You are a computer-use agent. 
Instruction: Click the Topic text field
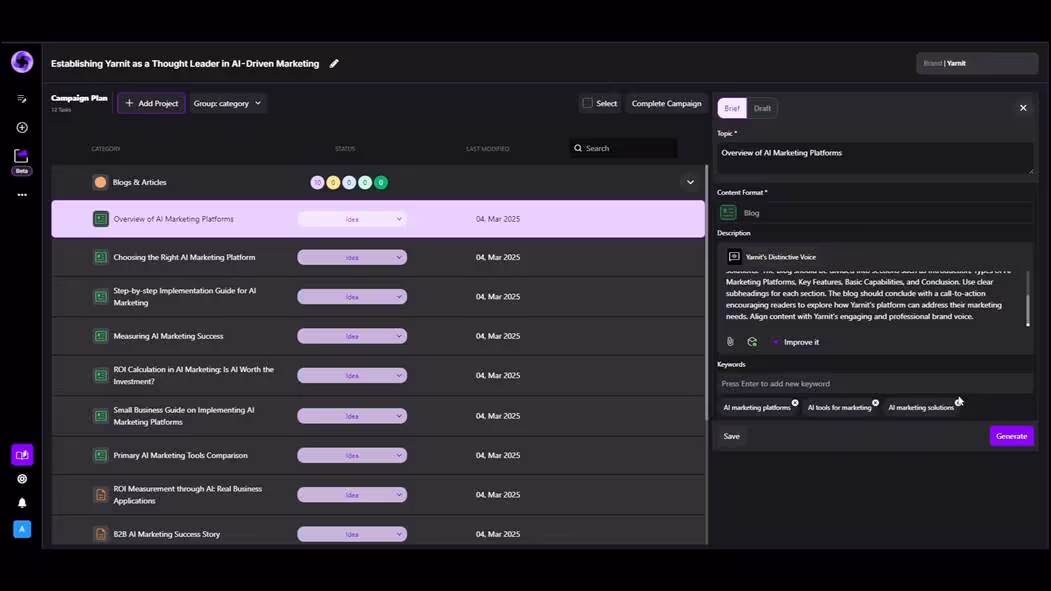(x=875, y=158)
